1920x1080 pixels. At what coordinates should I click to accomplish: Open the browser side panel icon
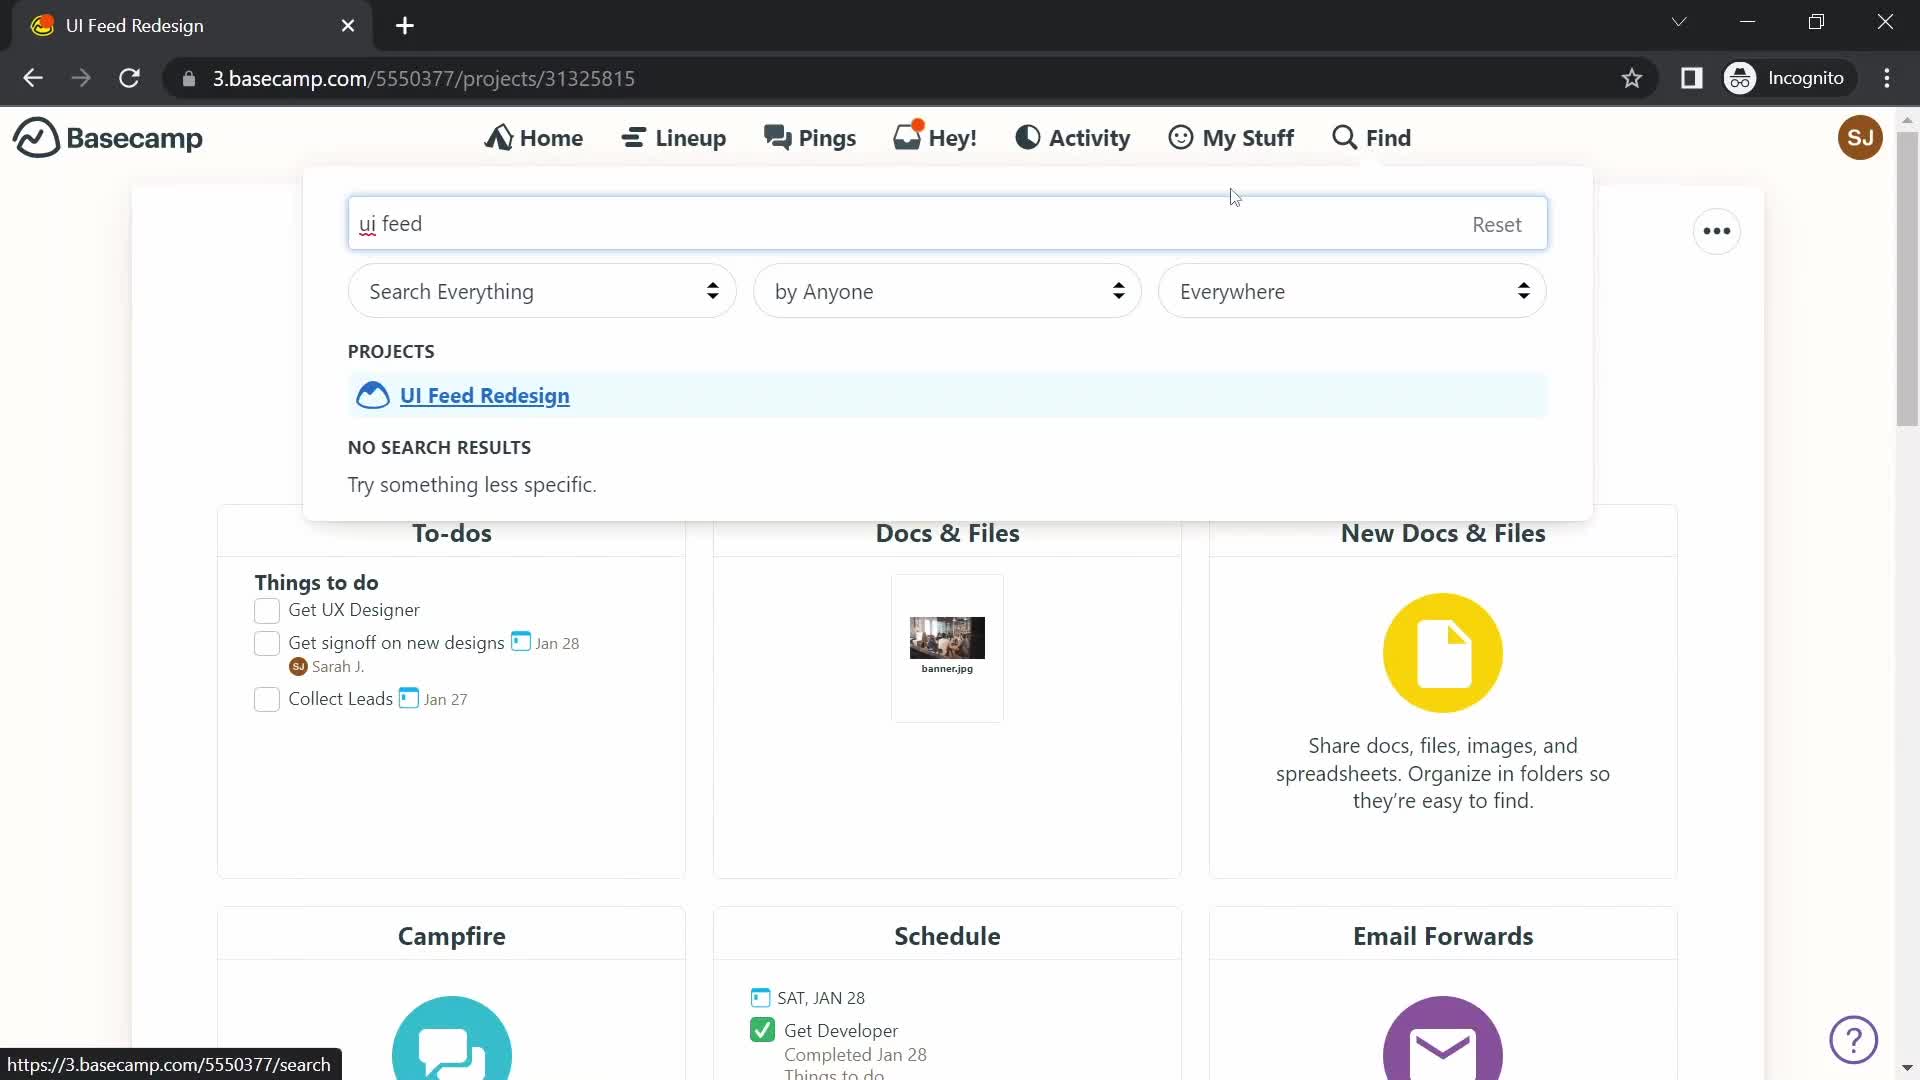pos(1692,78)
